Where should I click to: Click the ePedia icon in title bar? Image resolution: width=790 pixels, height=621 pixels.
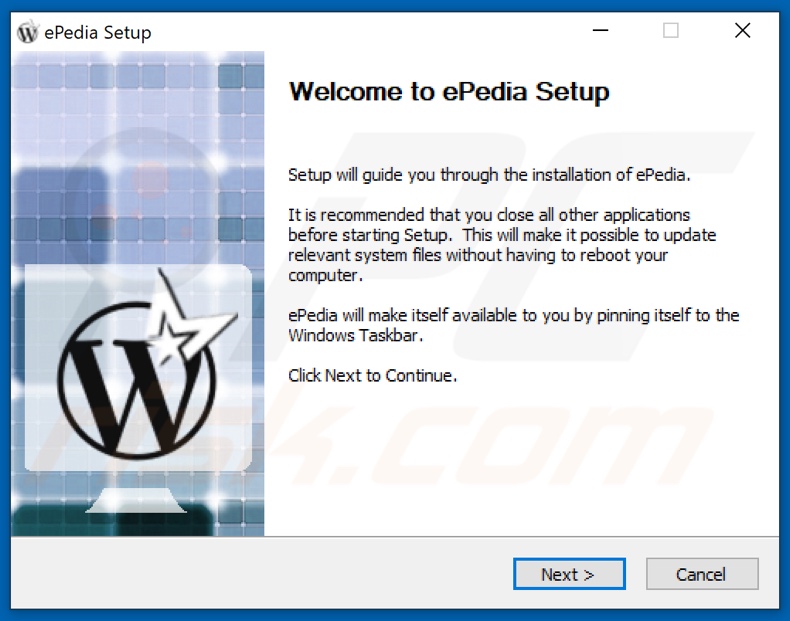pyautogui.click(x=28, y=32)
